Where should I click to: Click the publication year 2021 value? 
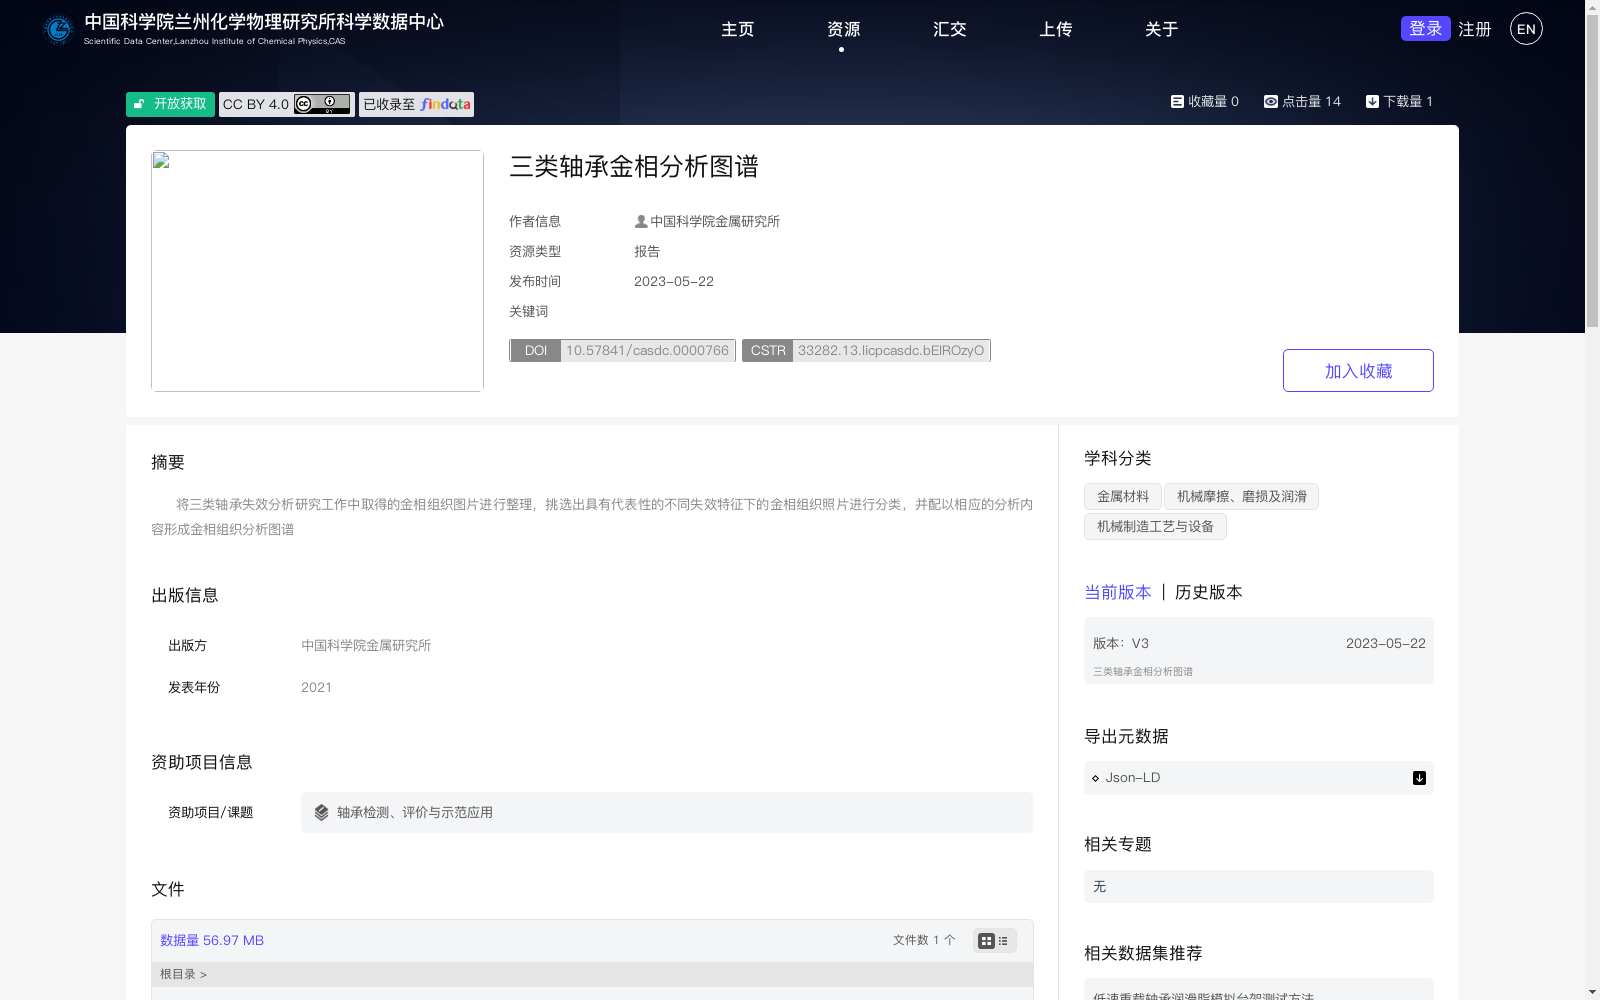click(316, 687)
